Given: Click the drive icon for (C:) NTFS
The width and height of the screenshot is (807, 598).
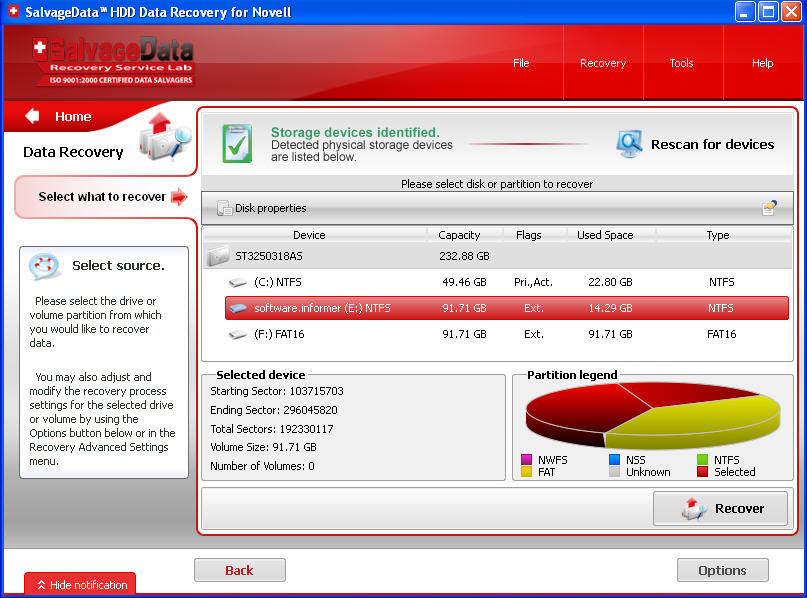Looking at the screenshot, I should point(238,283).
